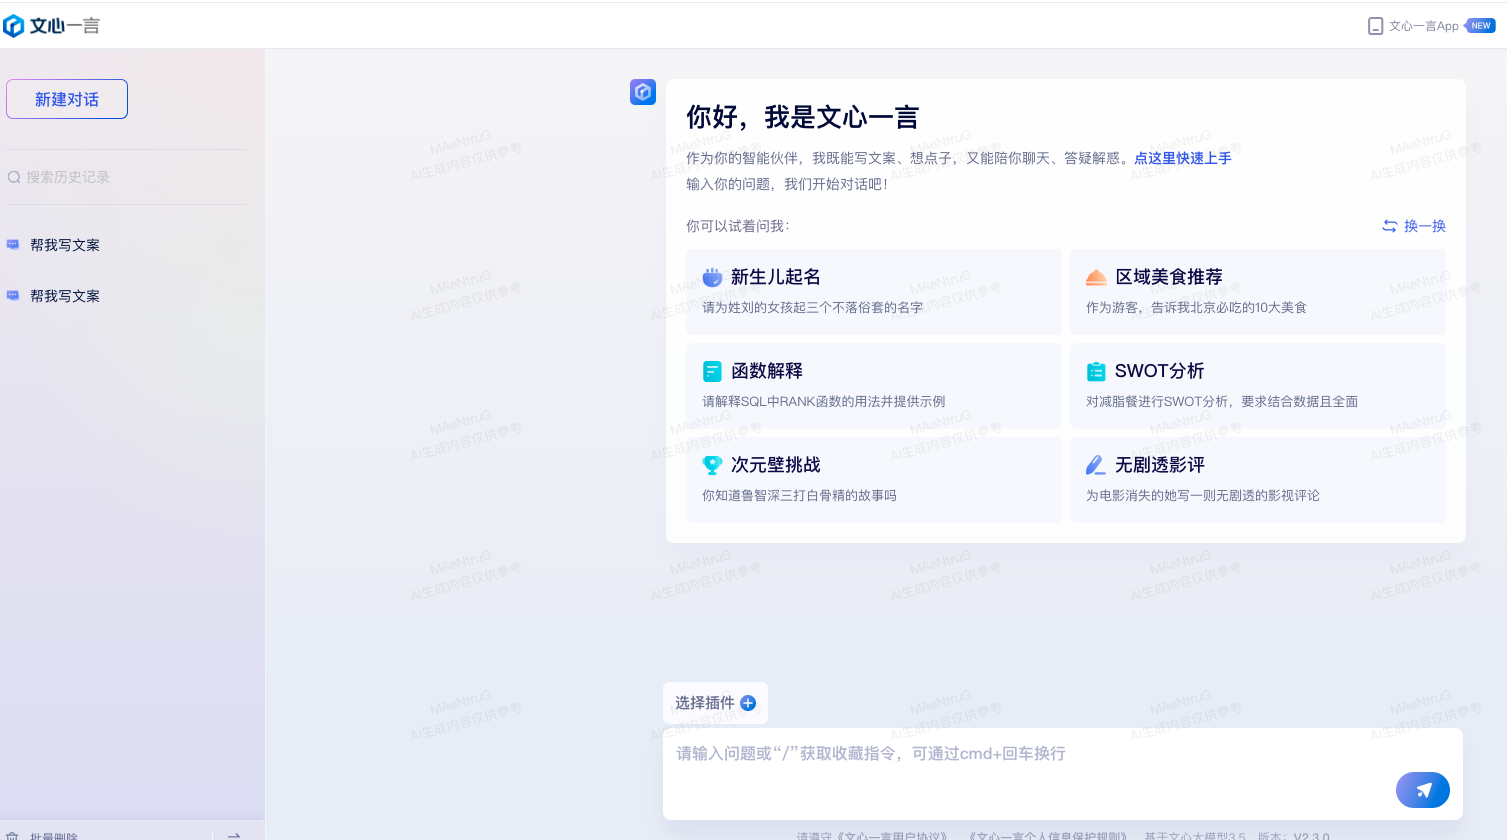Viewport: 1507px width, 840px height.
Task: Click 你知道鲁智深三打白骨精的故事吗 text
Action: click(x=799, y=496)
